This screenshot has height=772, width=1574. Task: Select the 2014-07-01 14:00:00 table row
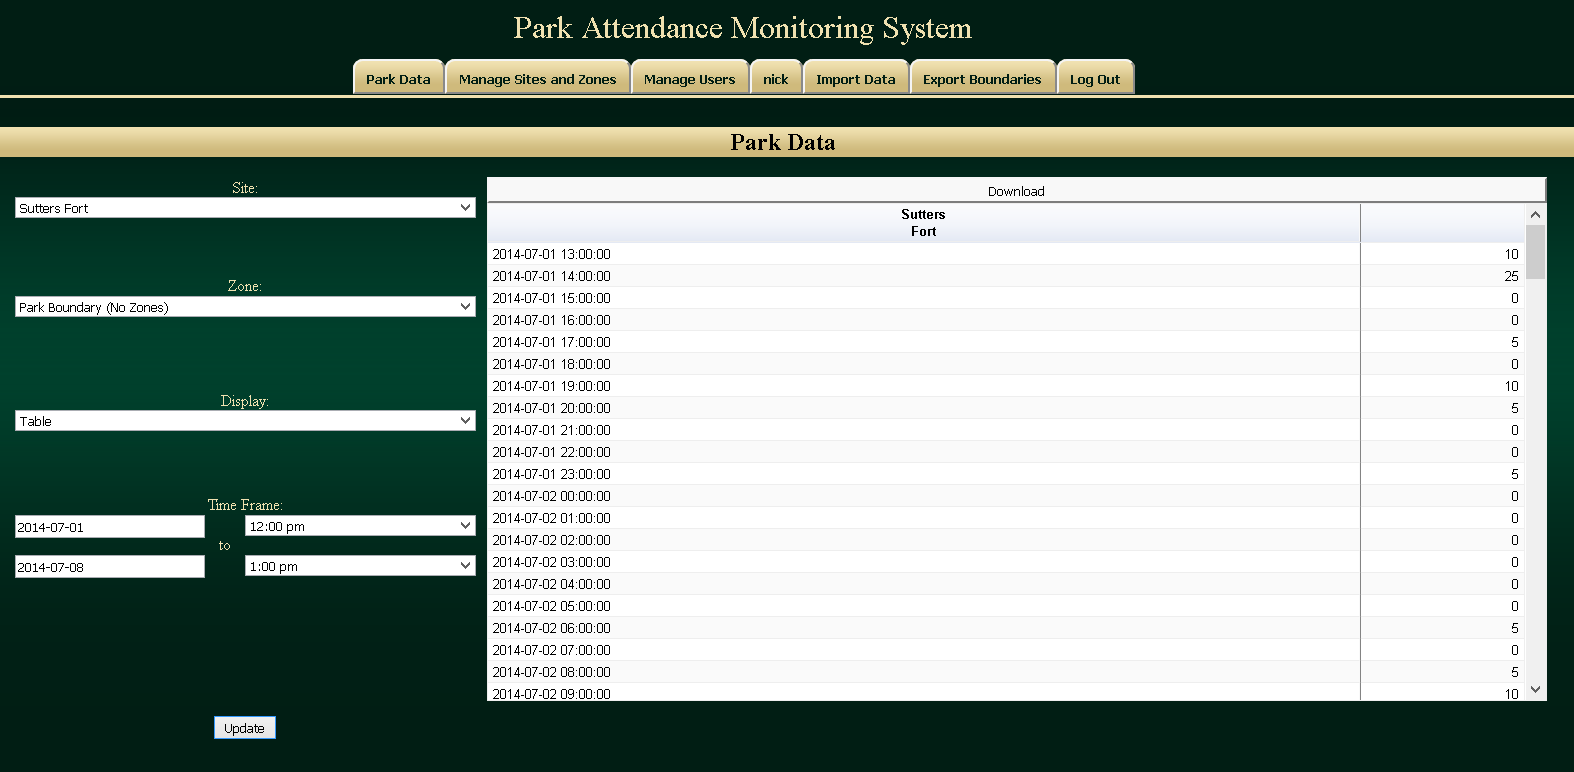point(1005,276)
